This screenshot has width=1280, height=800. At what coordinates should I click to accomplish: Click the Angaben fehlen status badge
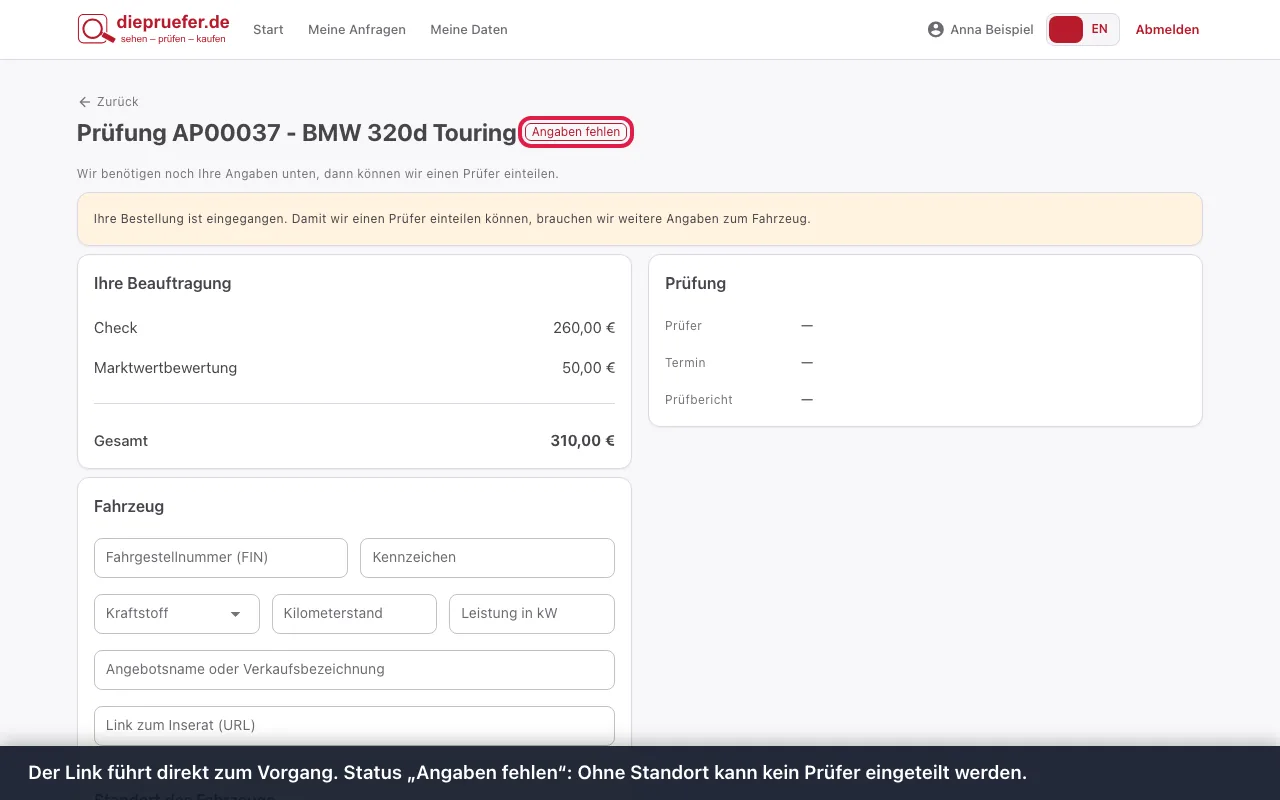click(x=576, y=132)
